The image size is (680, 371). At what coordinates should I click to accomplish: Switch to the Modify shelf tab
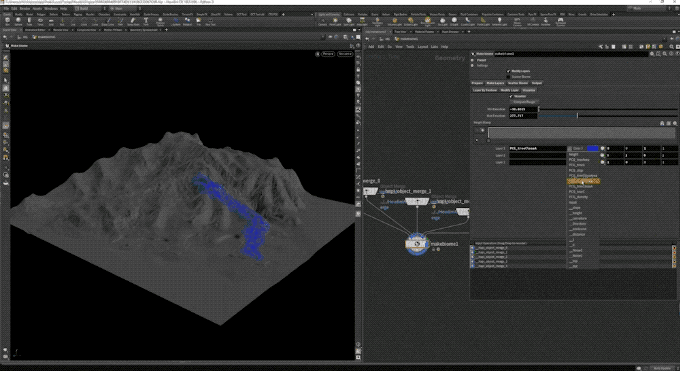coord(19,14)
